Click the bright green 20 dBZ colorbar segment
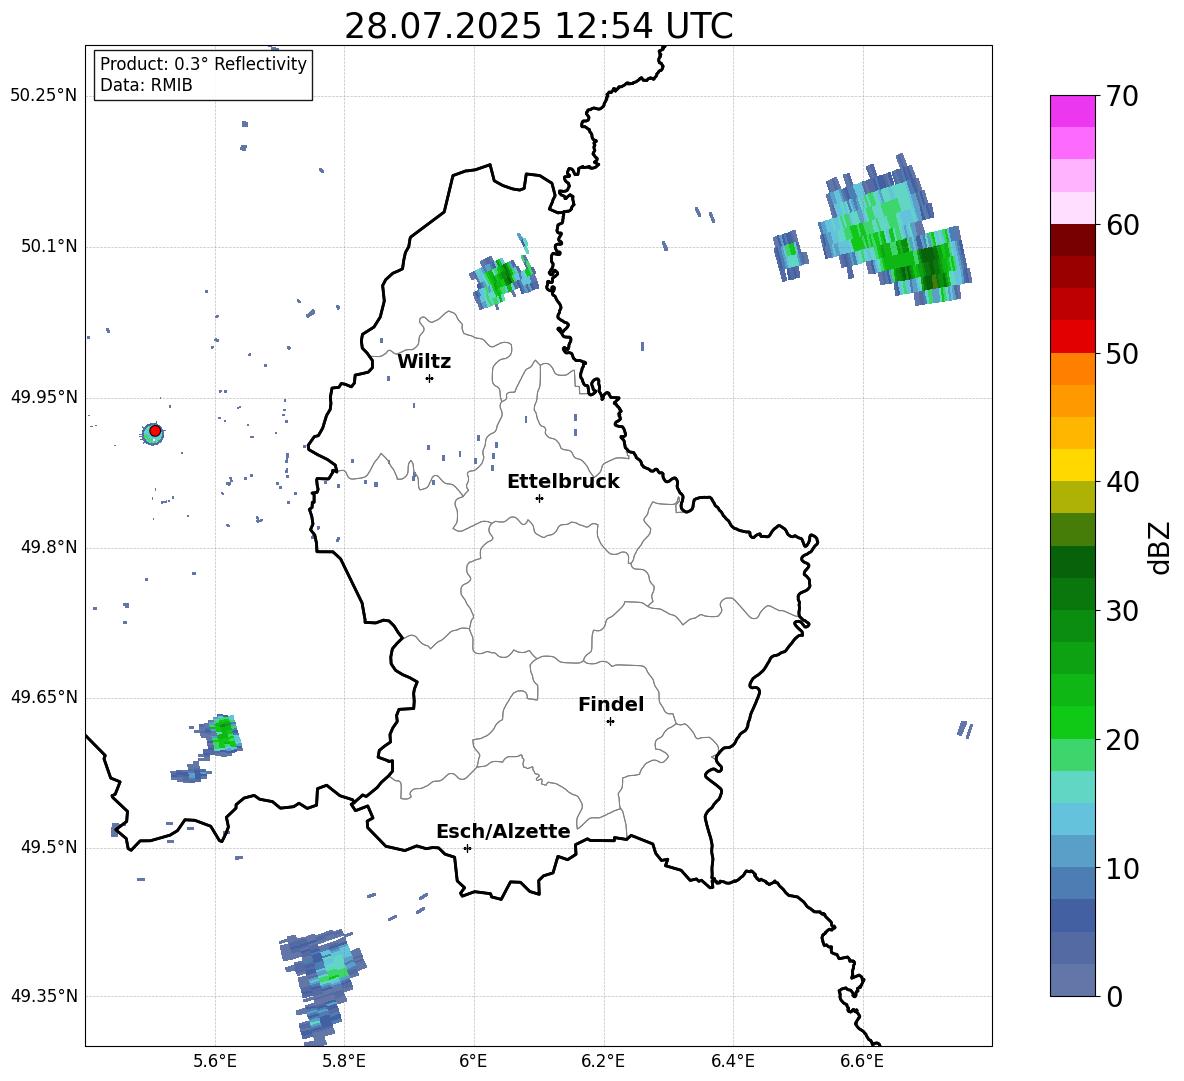The height and width of the screenshot is (1081, 1184). [x=1072, y=722]
